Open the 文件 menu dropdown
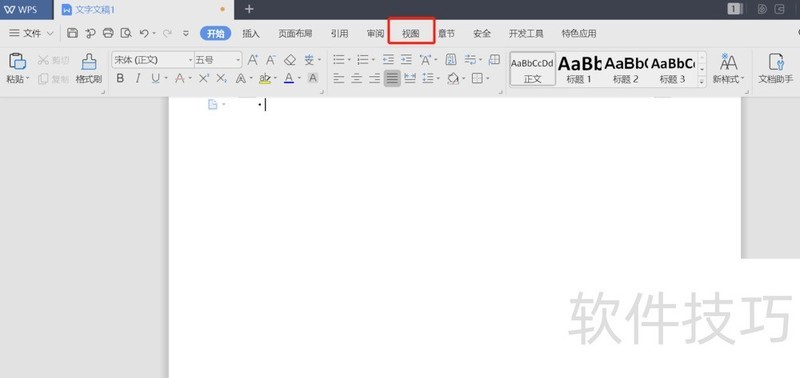The height and width of the screenshot is (378, 800). click(x=31, y=33)
